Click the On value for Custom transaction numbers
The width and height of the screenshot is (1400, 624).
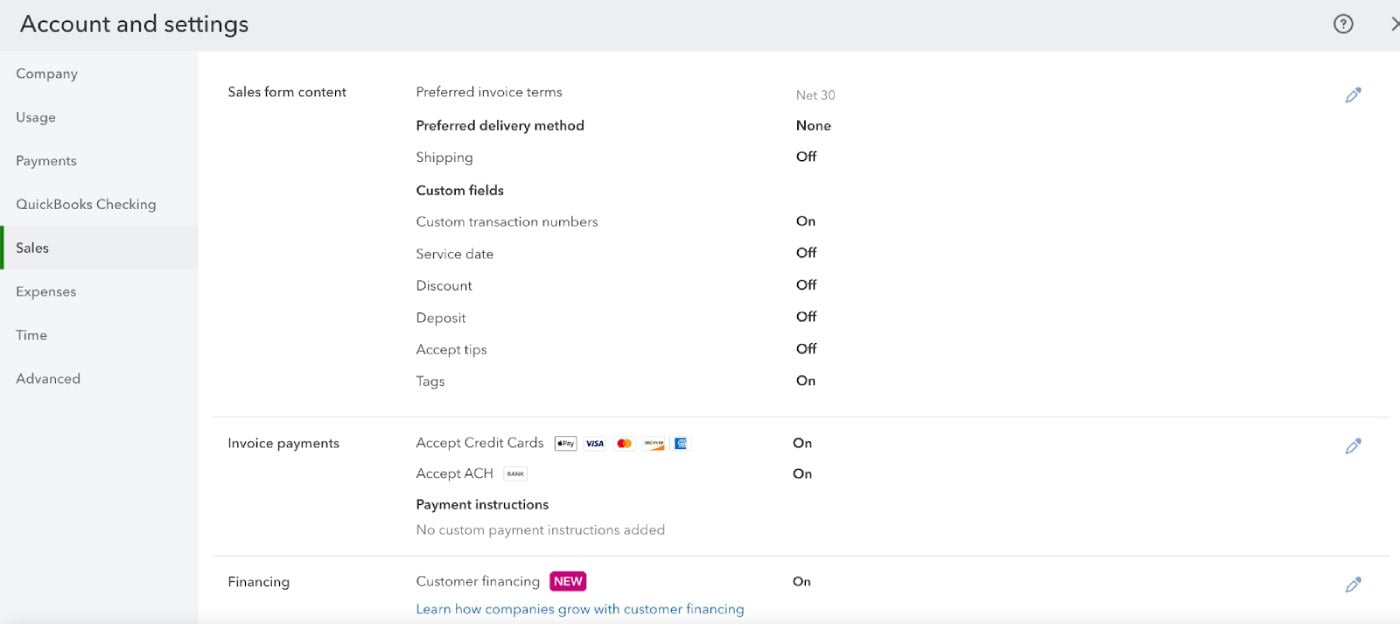tap(806, 222)
